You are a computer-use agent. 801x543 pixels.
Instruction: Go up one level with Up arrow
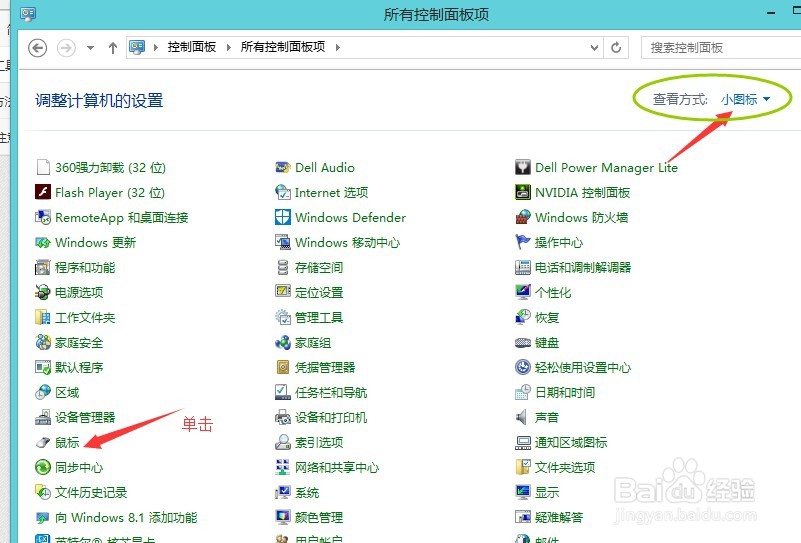(x=113, y=48)
